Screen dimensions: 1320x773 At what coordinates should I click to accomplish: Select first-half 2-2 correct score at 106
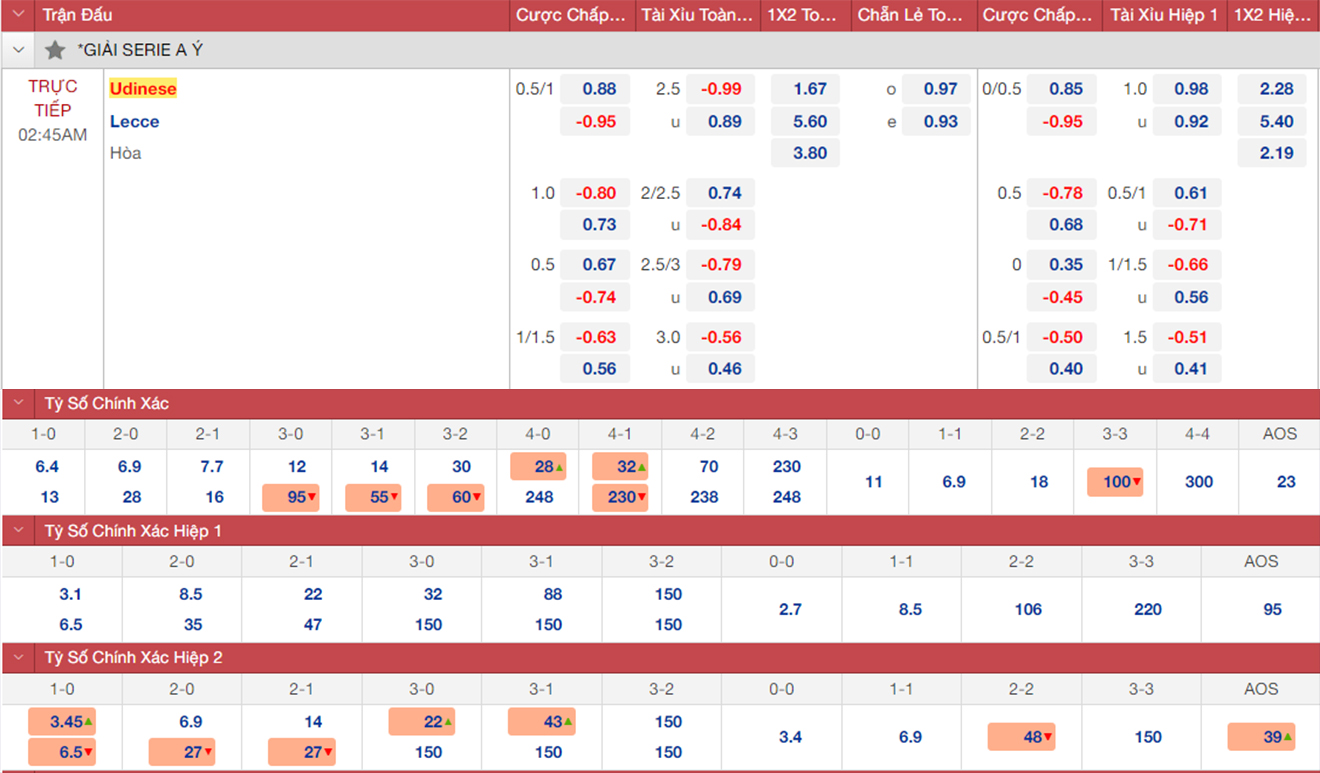pos(1027,609)
